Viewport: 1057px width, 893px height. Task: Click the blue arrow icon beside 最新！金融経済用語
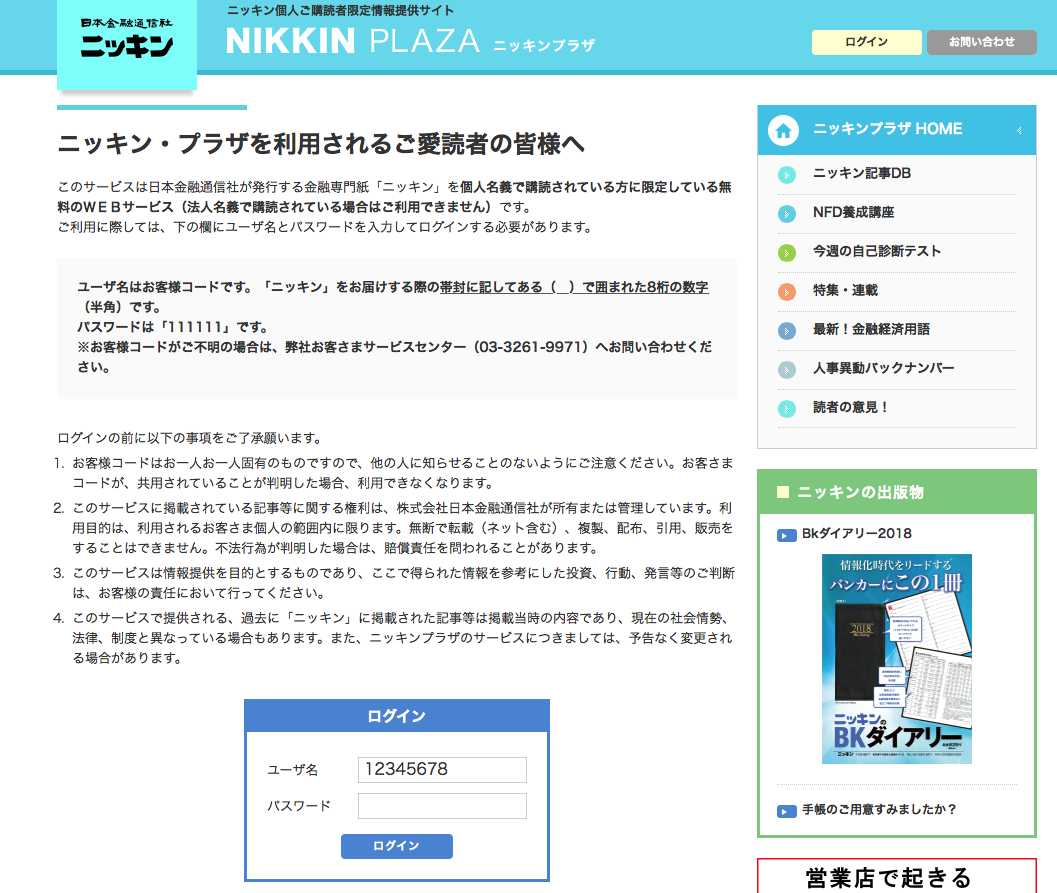[787, 331]
